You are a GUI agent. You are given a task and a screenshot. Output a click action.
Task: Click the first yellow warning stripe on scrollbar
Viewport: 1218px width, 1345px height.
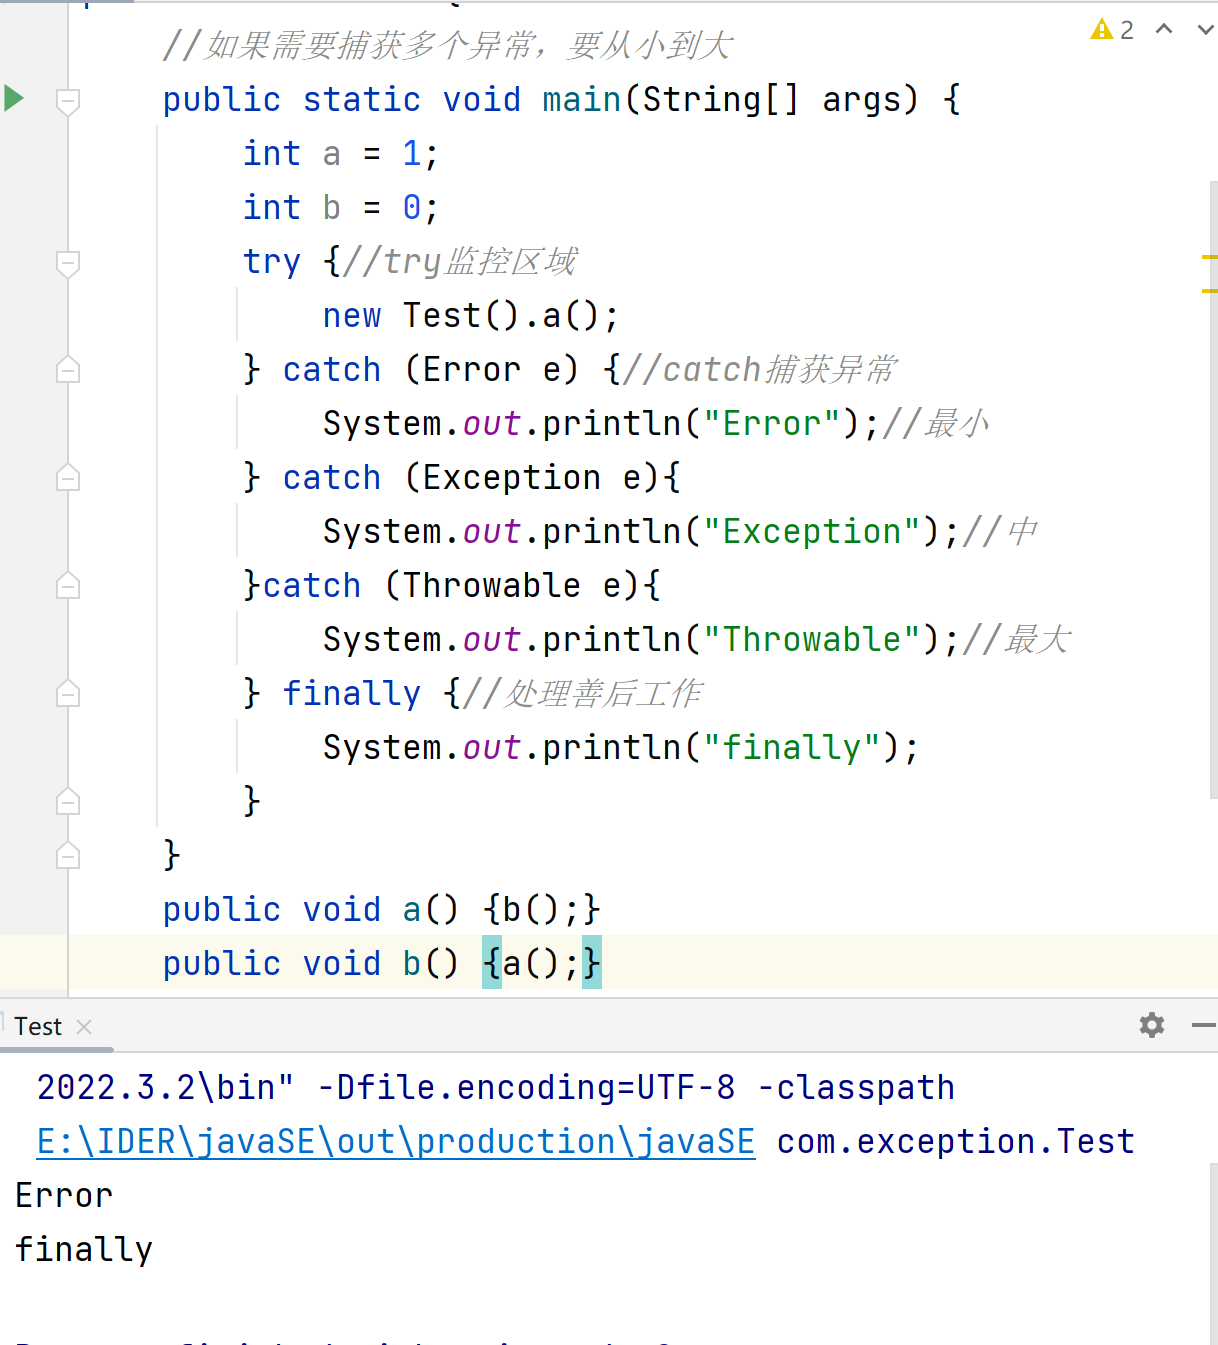click(1209, 258)
